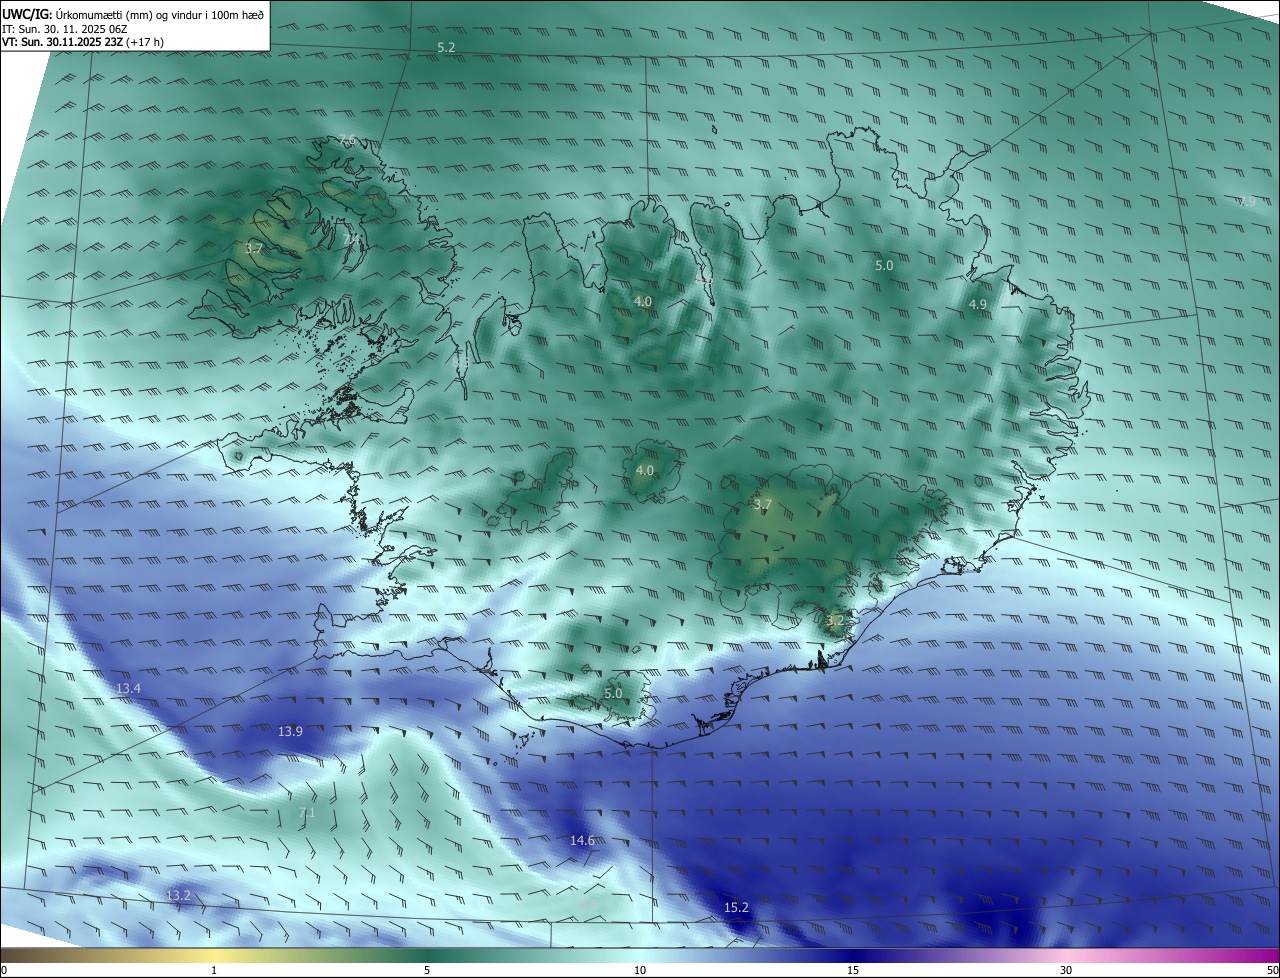Click the 7.4 value label in the Westfjords

pos(351,240)
